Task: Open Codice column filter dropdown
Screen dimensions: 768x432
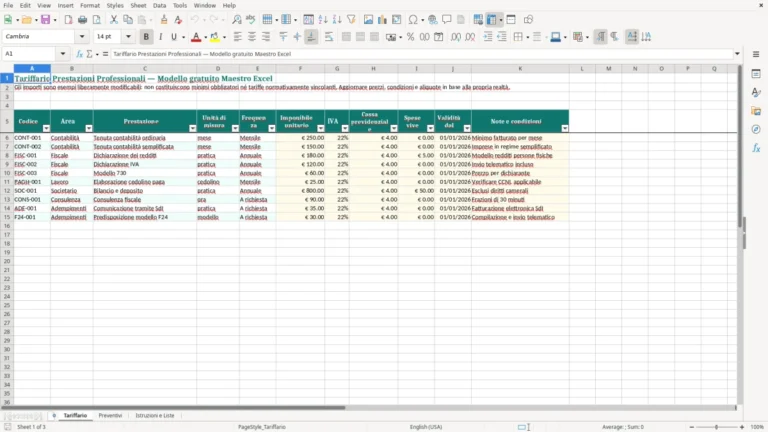Action: click(46, 128)
